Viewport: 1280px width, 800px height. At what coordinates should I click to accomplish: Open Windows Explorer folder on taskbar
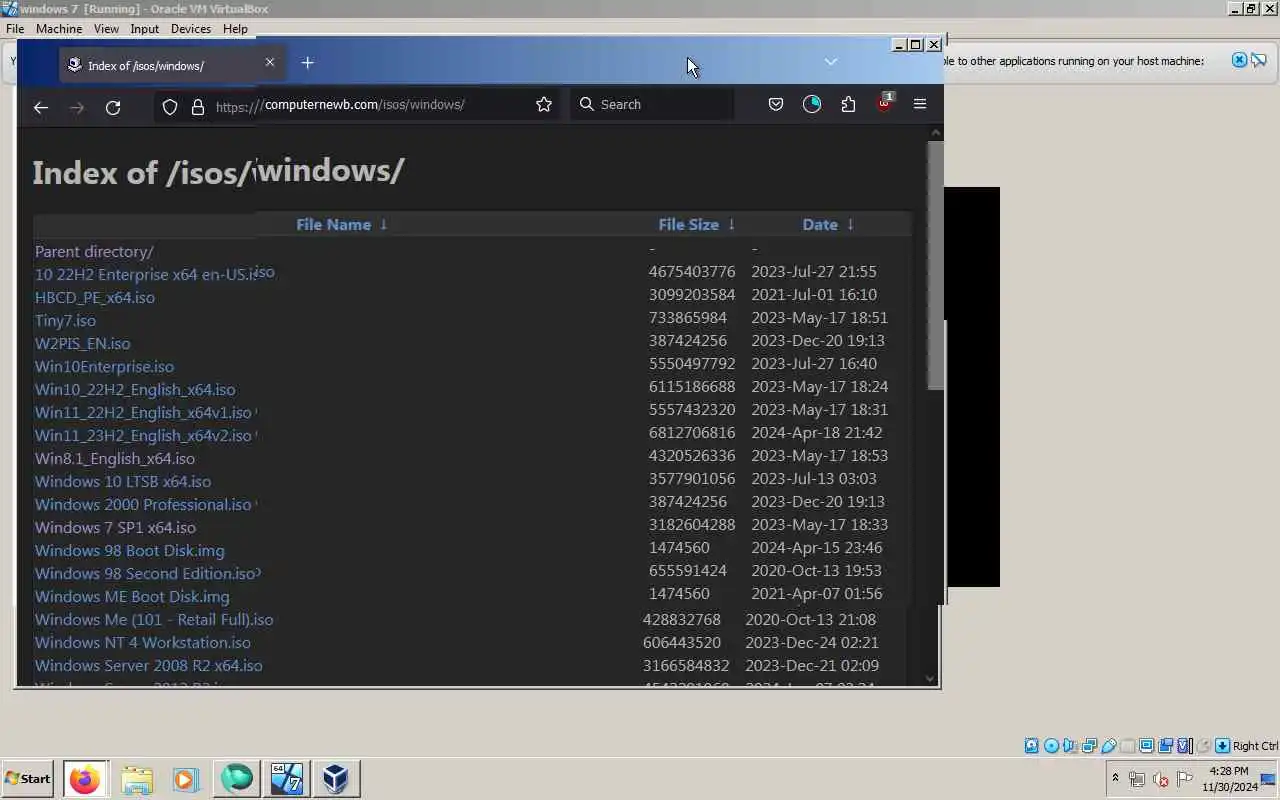[x=137, y=779]
